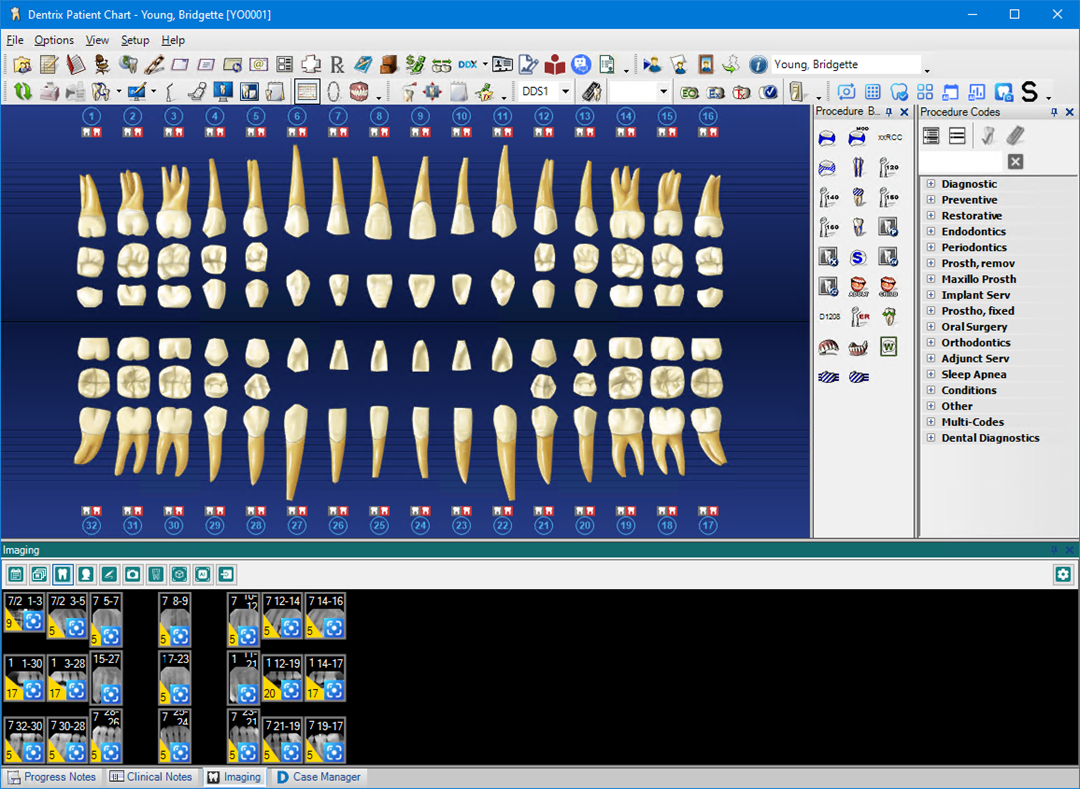The height and width of the screenshot is (789, 1080).
Task: Select the S-shaped toolbar icon at far right
Action: pos(1030,91)
